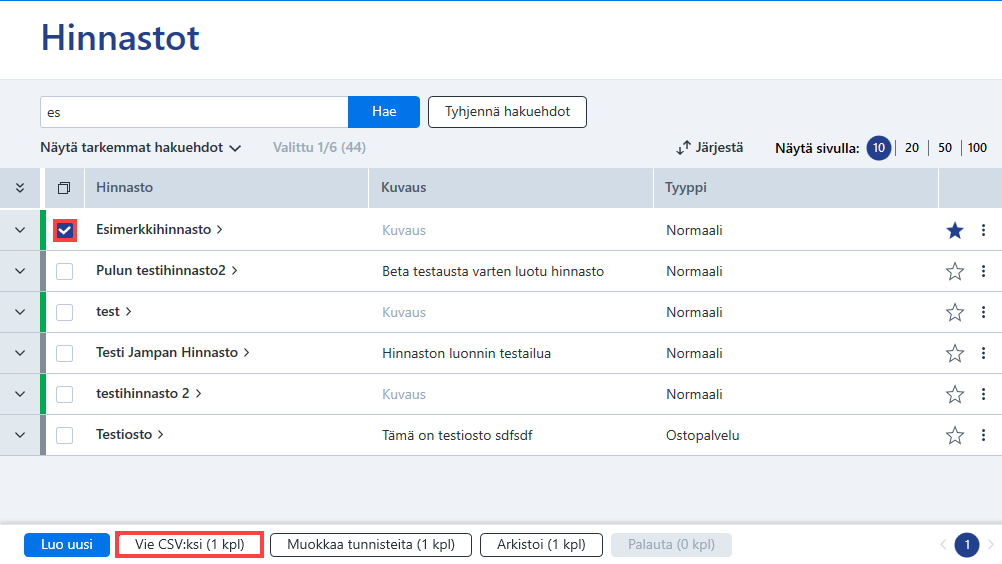Mark the test row as favorite

click(x=955, y=312)
